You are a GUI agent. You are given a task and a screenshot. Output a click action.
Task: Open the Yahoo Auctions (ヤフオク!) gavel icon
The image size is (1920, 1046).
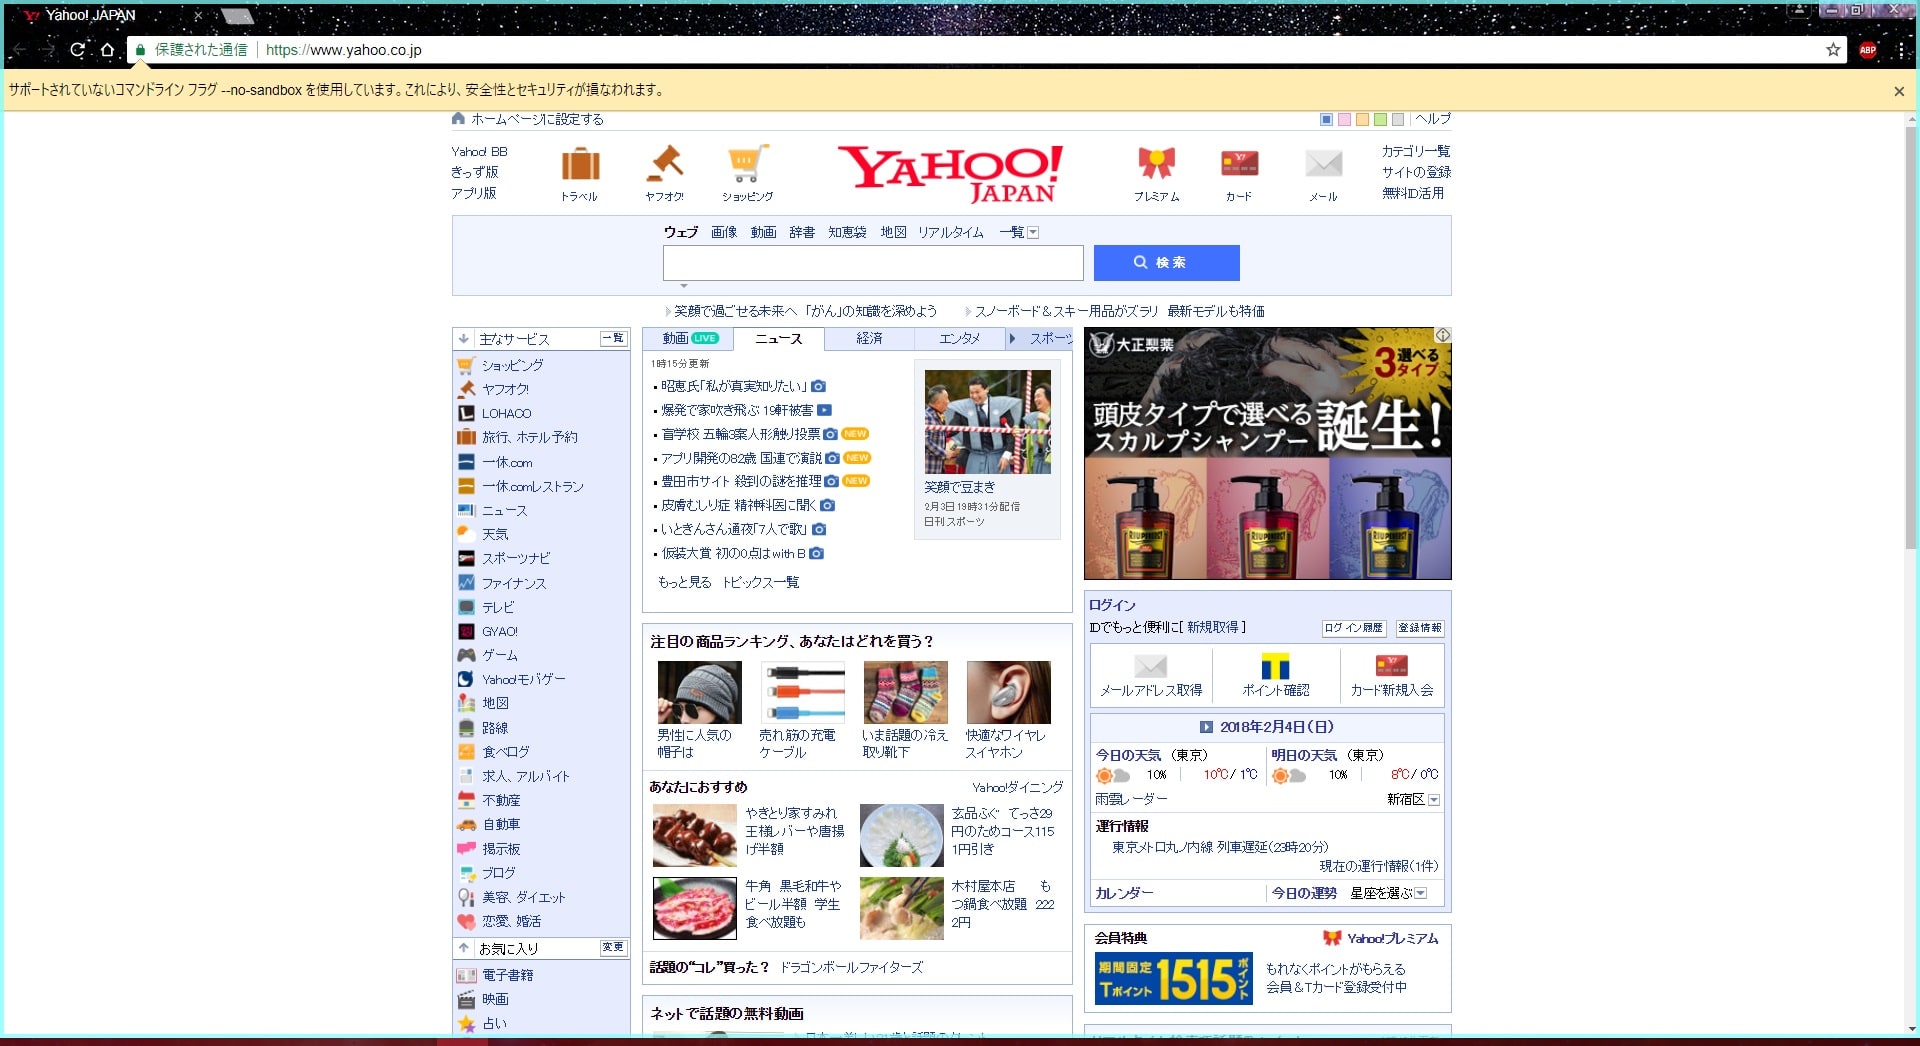coord(664,163)
